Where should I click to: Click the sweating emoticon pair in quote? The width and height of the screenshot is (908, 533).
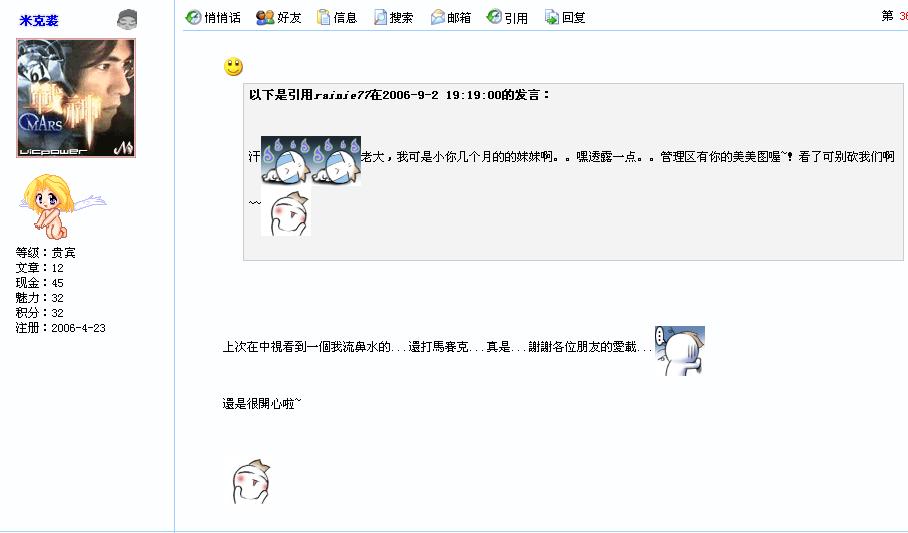pyautogui.click(x=311, y=160)
